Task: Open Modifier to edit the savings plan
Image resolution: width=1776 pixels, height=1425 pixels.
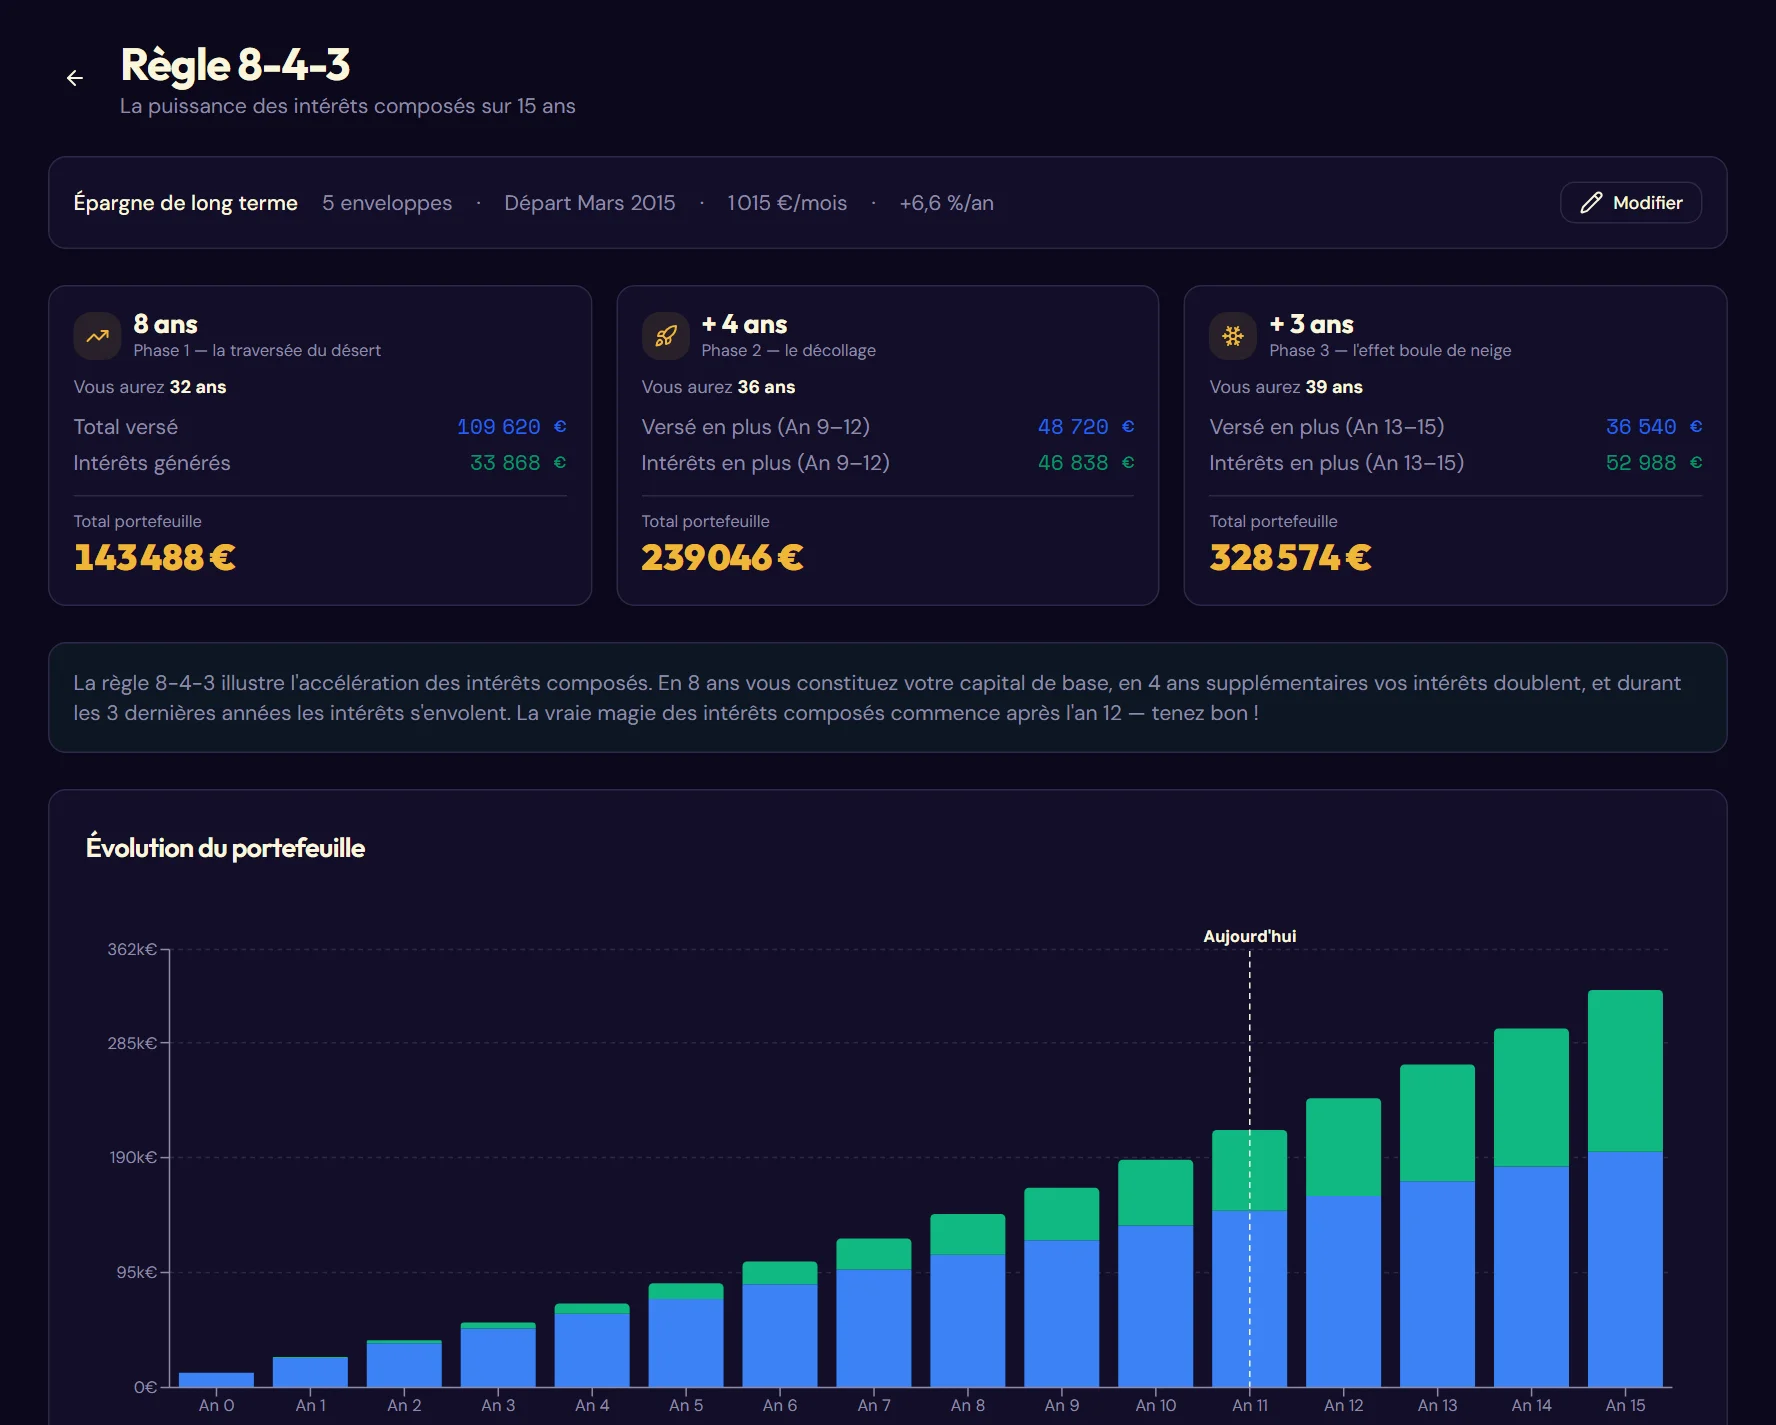Action: (1631, 203)
